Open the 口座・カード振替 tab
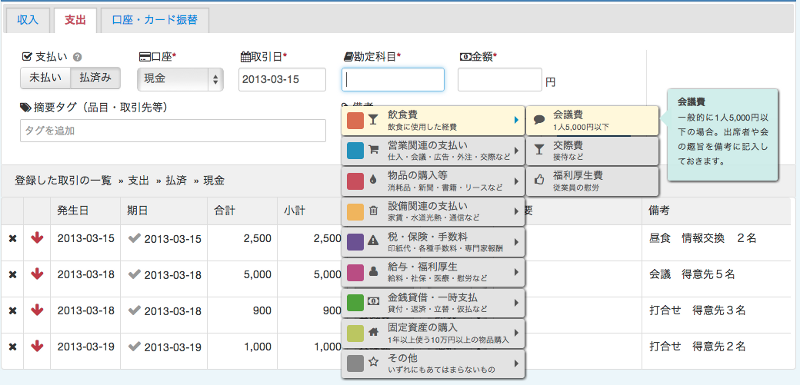 (155, 20)
